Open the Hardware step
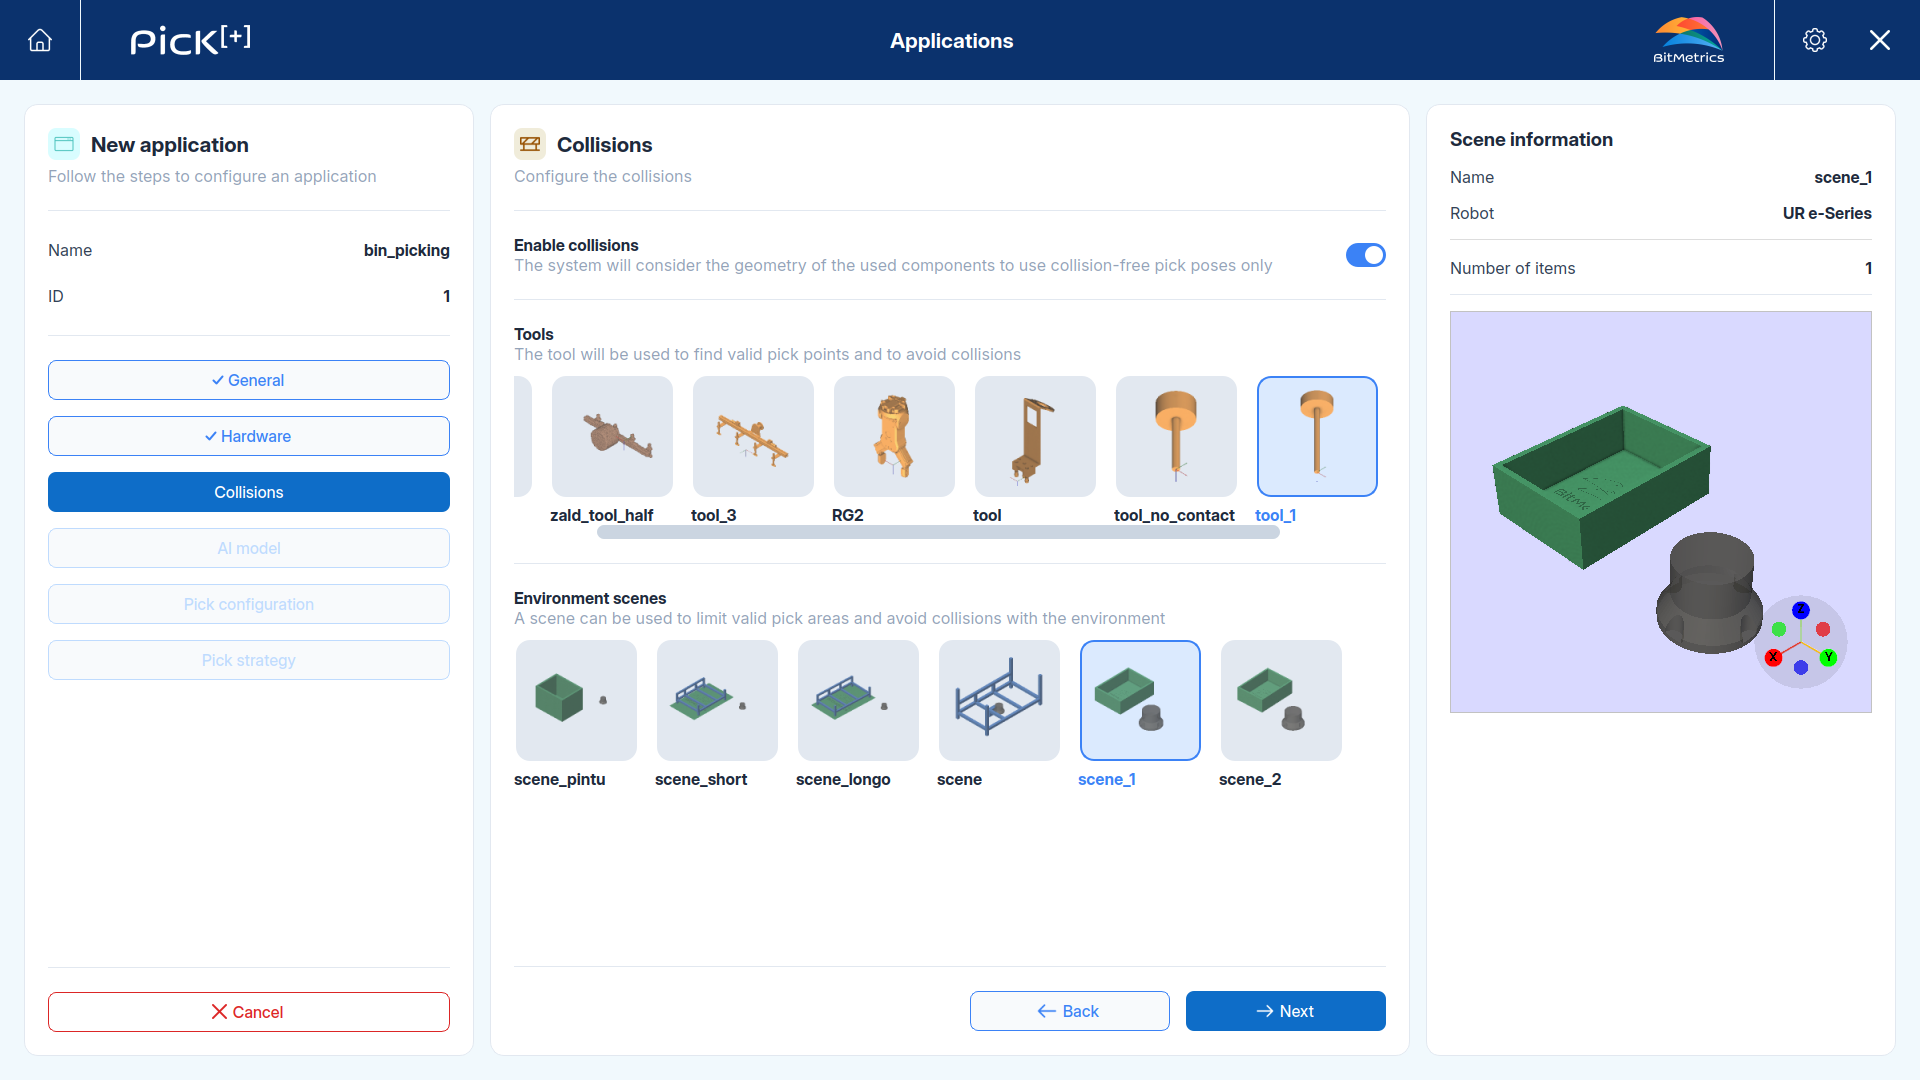 click(249, 436)
